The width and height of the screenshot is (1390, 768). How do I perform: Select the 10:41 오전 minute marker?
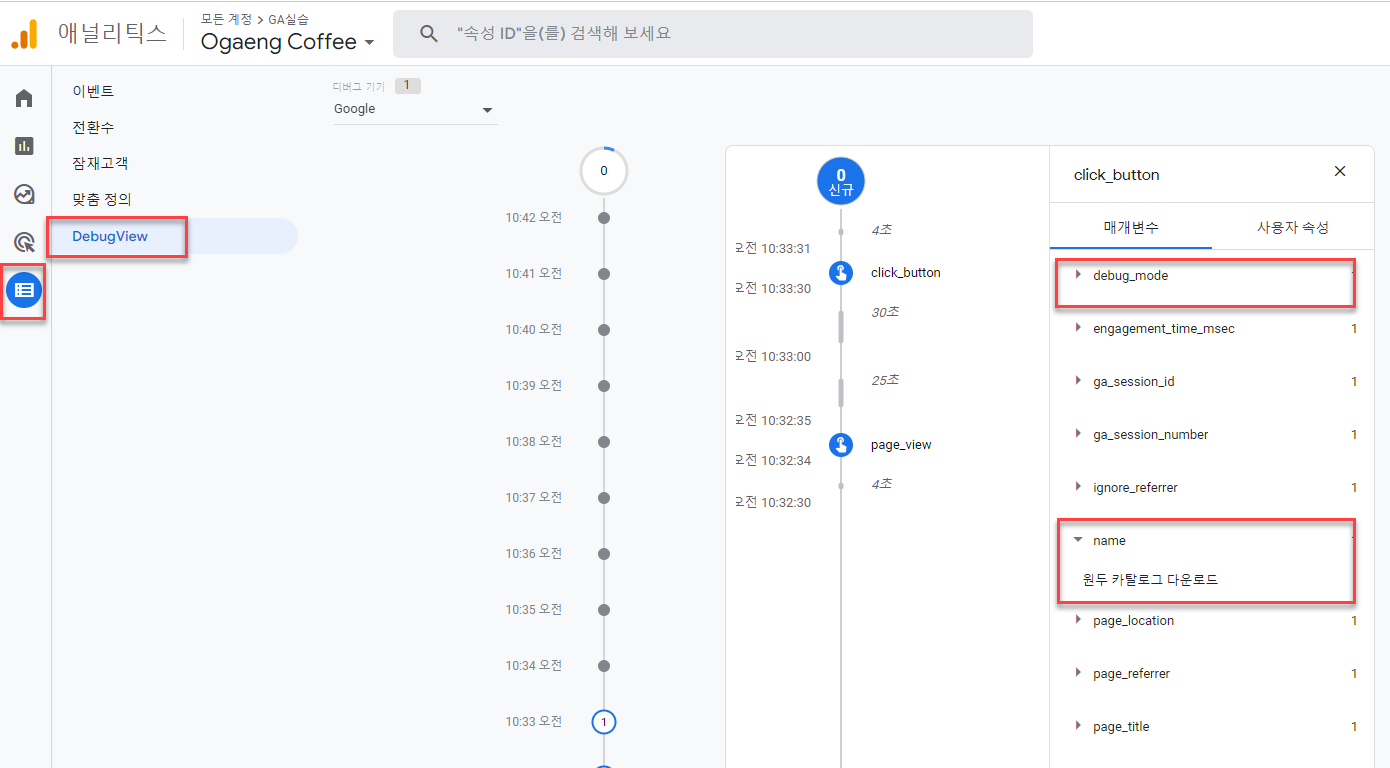click(x=603, y=273)
